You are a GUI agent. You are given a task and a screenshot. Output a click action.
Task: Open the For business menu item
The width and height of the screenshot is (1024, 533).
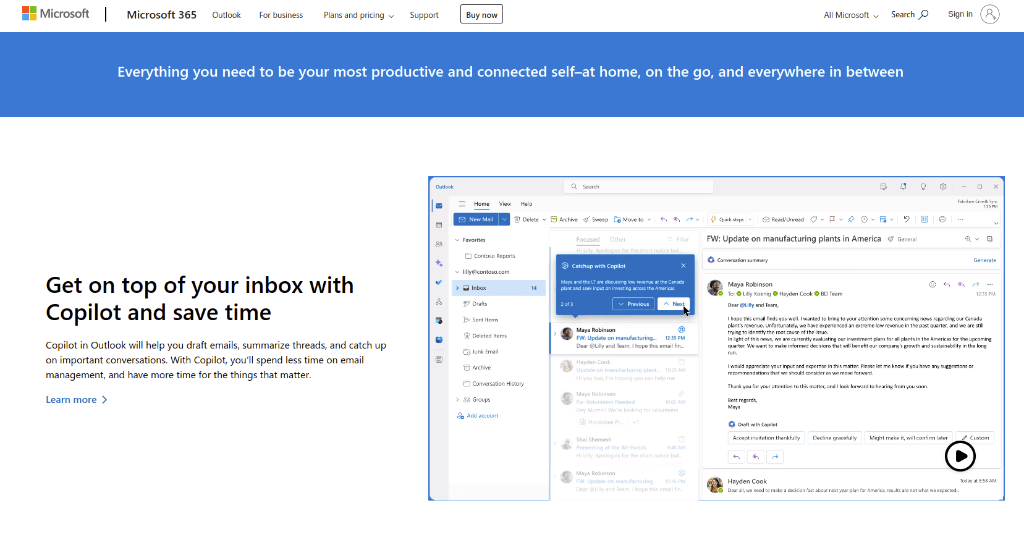[x=281, y=15]
